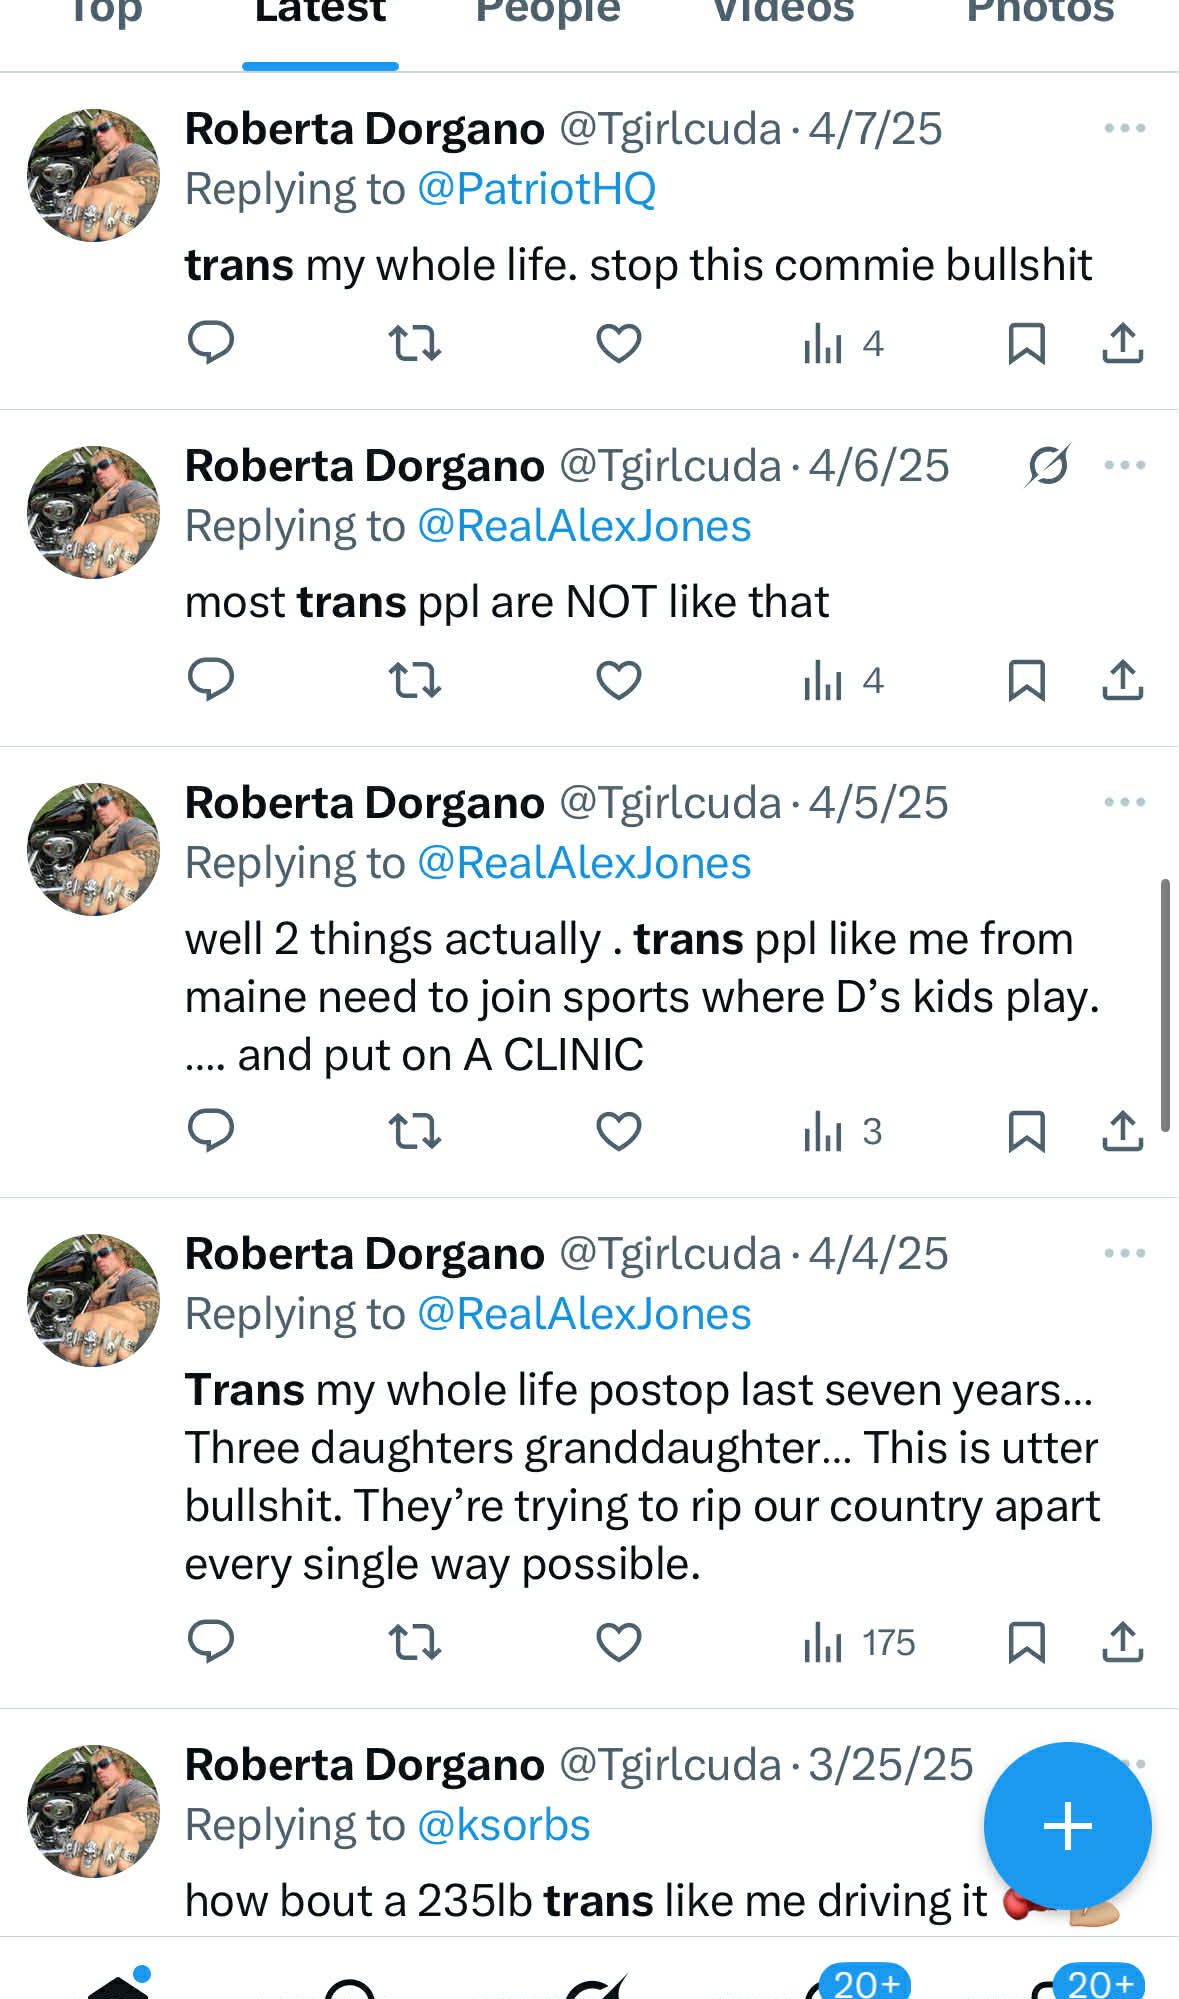This screenshot has width=1179, height=1999.
Task: Open more options menu on 4/5/25 tweet
Action: tap(1124, 803)
